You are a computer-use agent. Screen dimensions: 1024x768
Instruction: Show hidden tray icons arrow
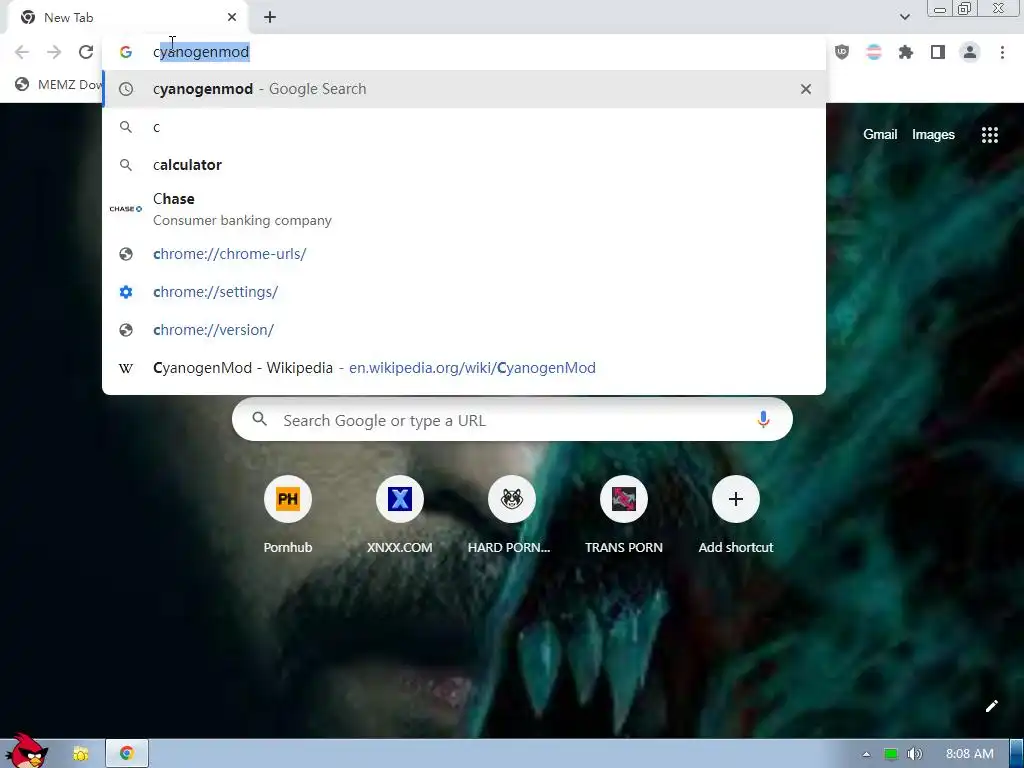866,754
